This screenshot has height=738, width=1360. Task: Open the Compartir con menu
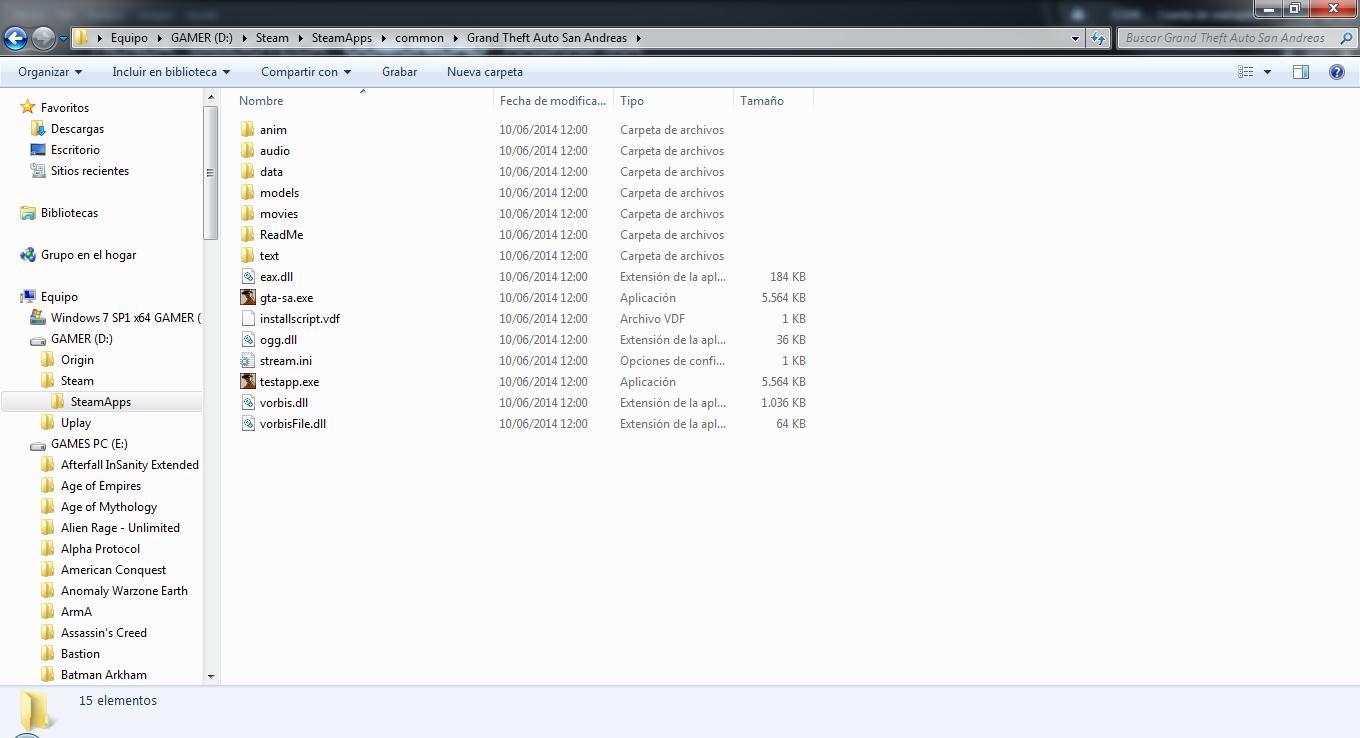(306, 72)
